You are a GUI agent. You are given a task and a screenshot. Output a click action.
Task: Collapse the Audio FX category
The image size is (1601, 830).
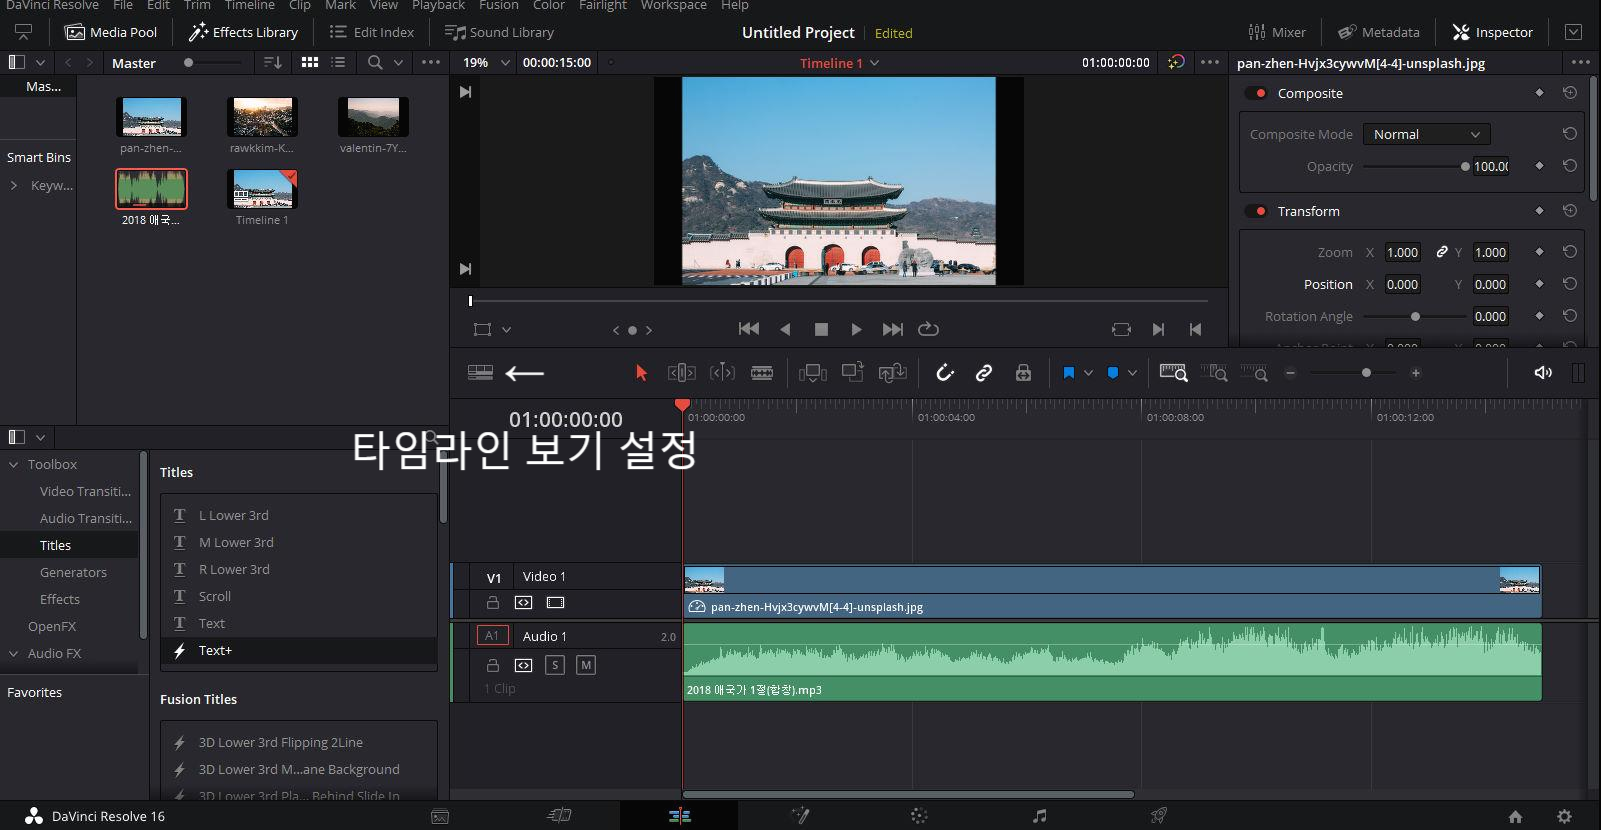coord(14,653)
